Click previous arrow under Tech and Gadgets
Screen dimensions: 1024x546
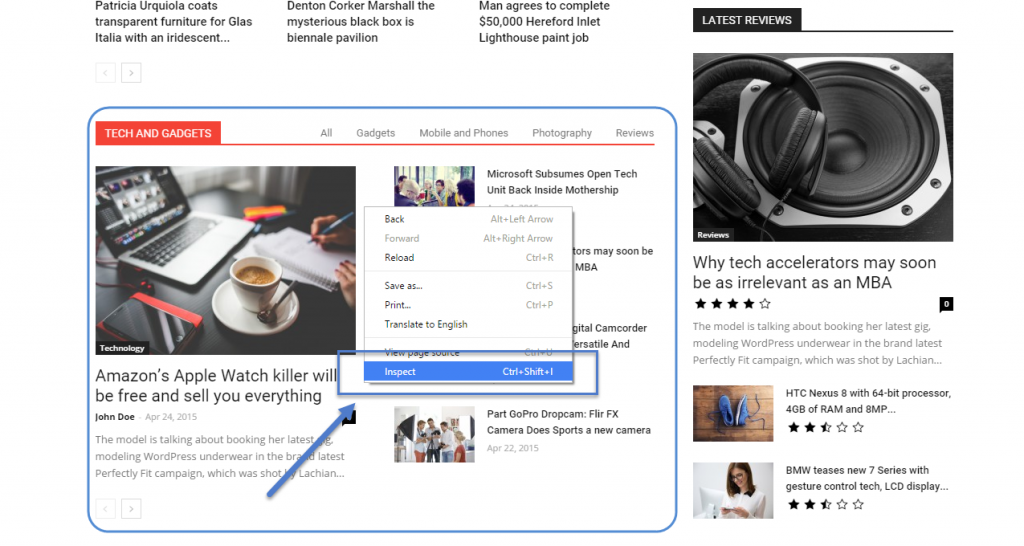pyautogui.click(x=105, y=509)
